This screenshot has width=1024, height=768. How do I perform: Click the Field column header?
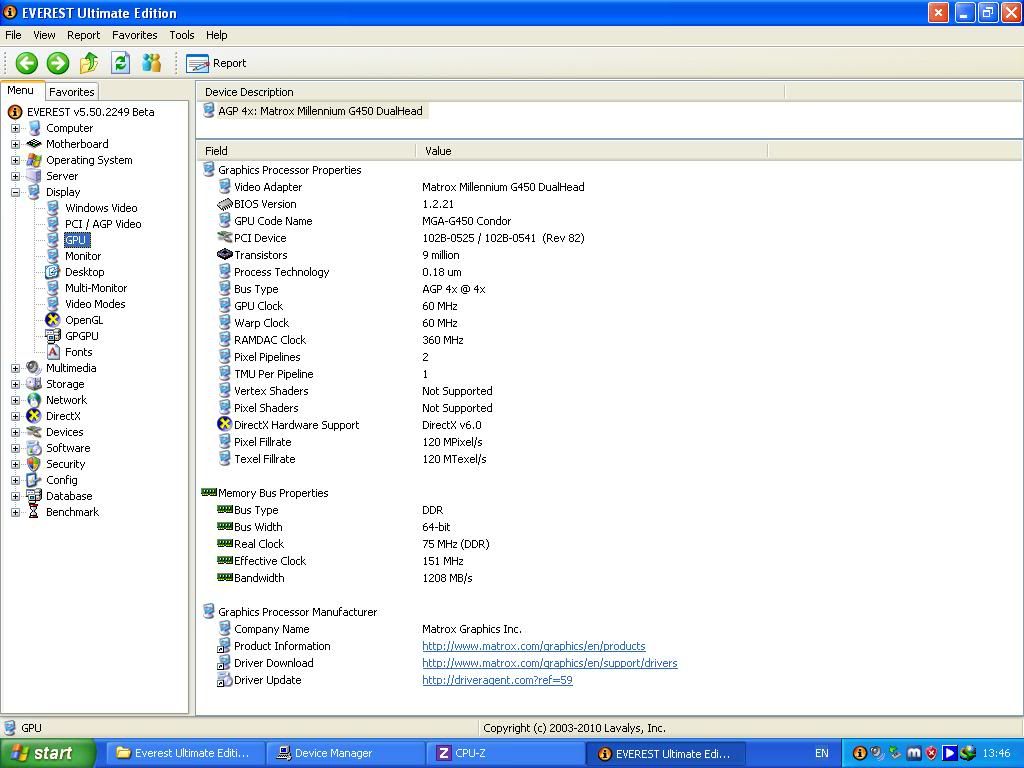tap(306, 151)
